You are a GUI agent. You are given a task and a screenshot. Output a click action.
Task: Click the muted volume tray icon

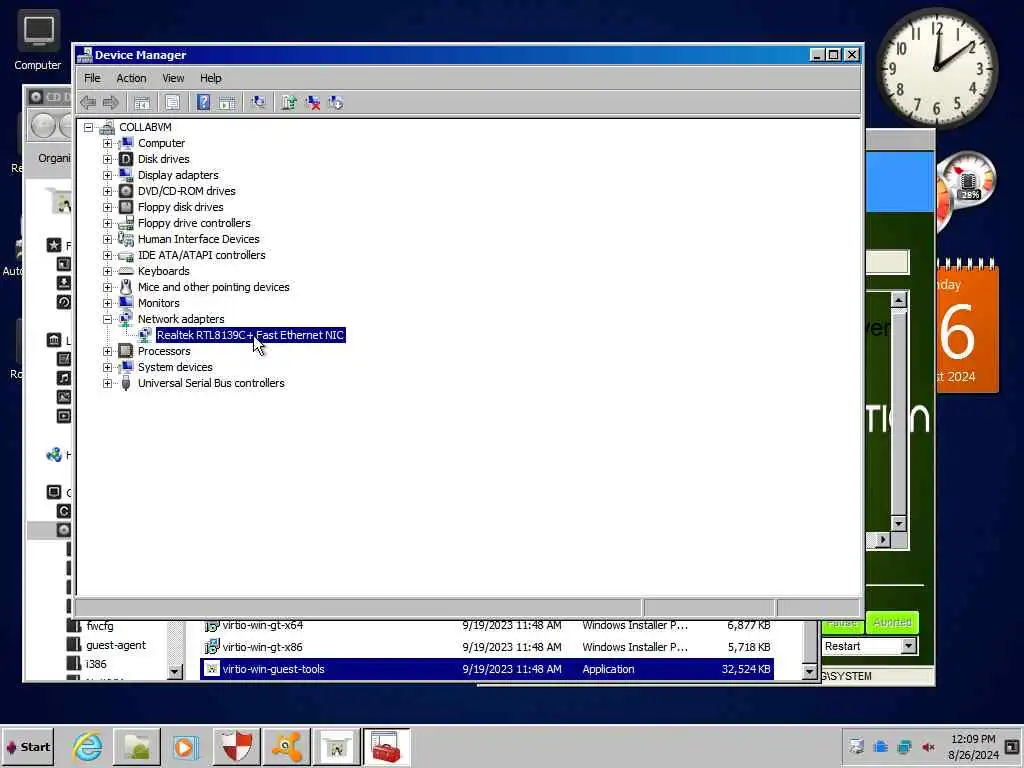click(x=928, y=747)
